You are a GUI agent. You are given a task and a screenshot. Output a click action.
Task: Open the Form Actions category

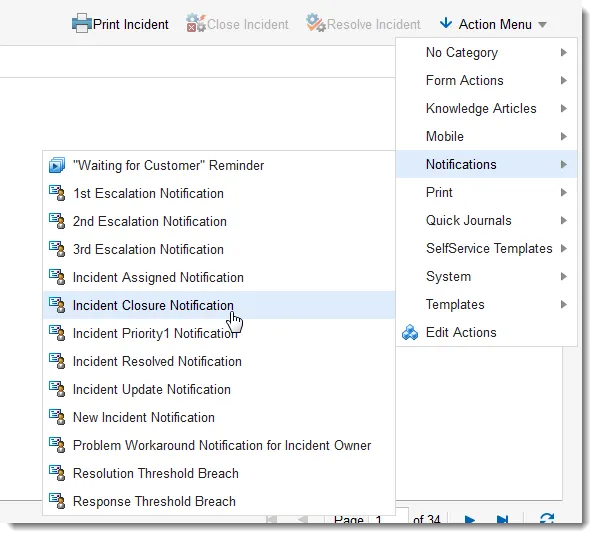(x=487, y=80)
